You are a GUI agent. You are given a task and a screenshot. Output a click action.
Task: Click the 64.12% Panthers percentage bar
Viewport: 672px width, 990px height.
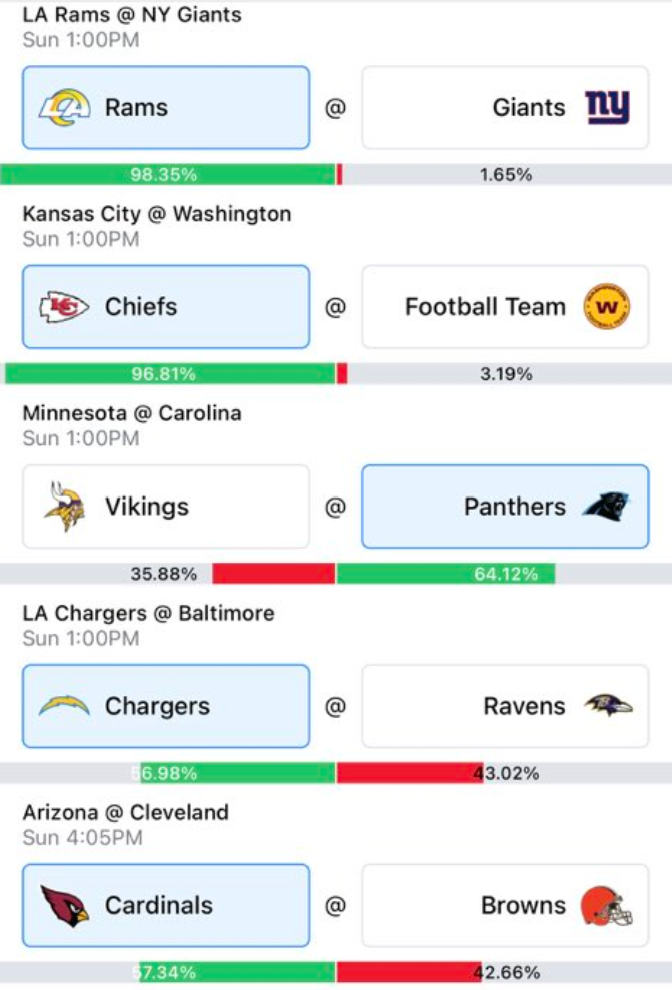pos(446,574)
